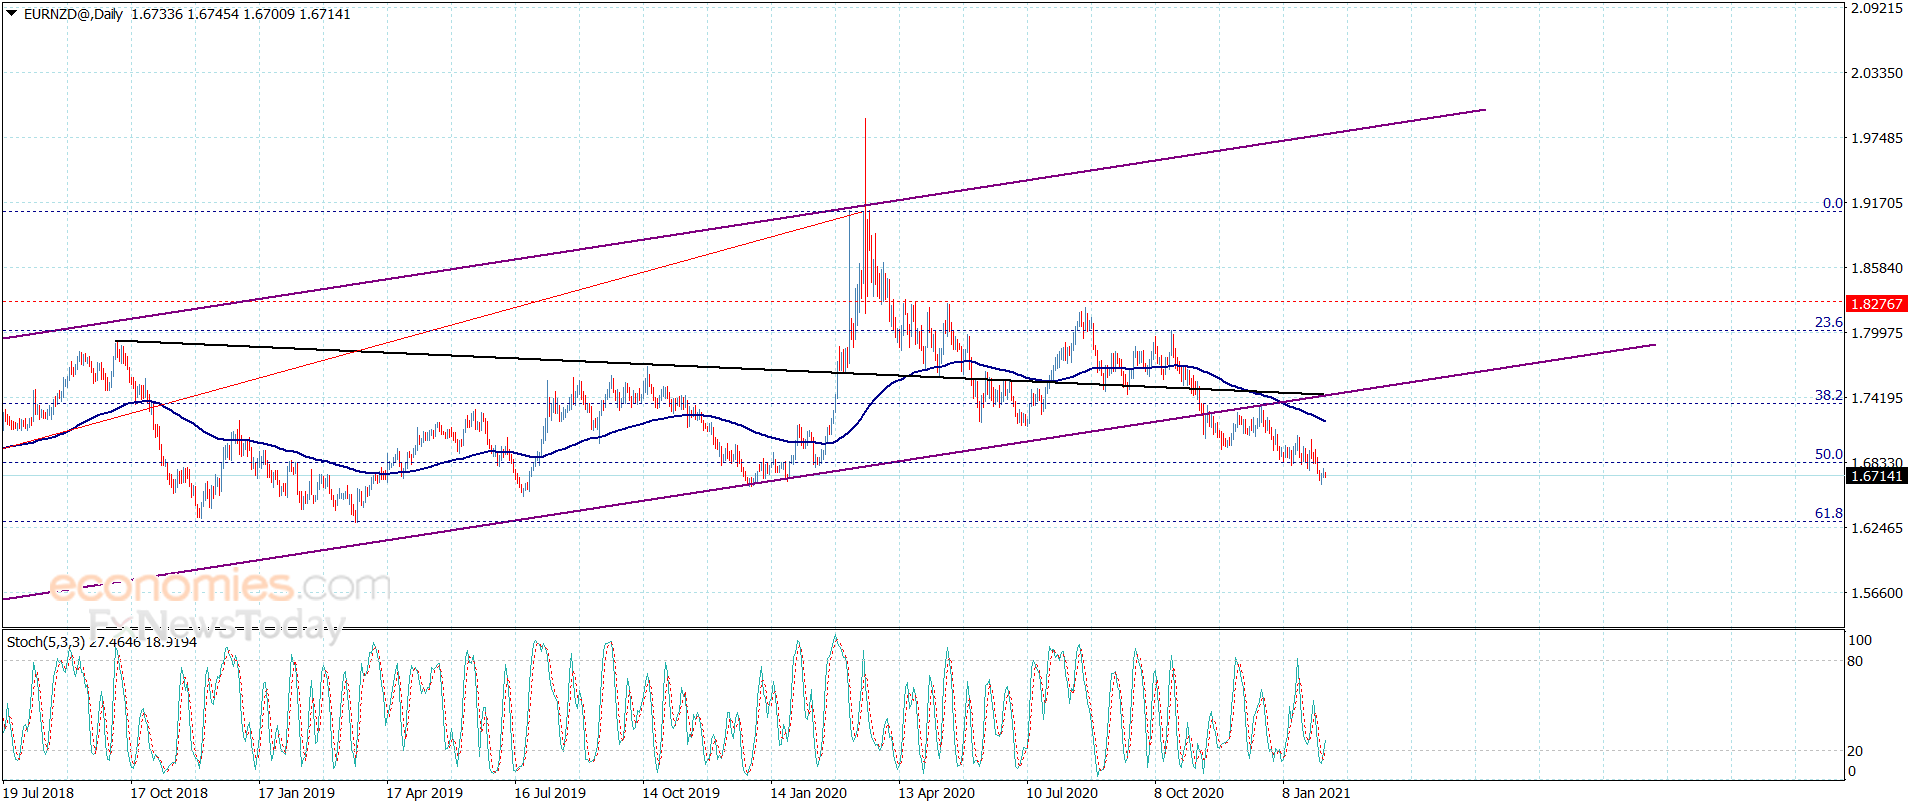
Task: Click the 14 Jan 2020 date marker
Action: tap(808, 793)
